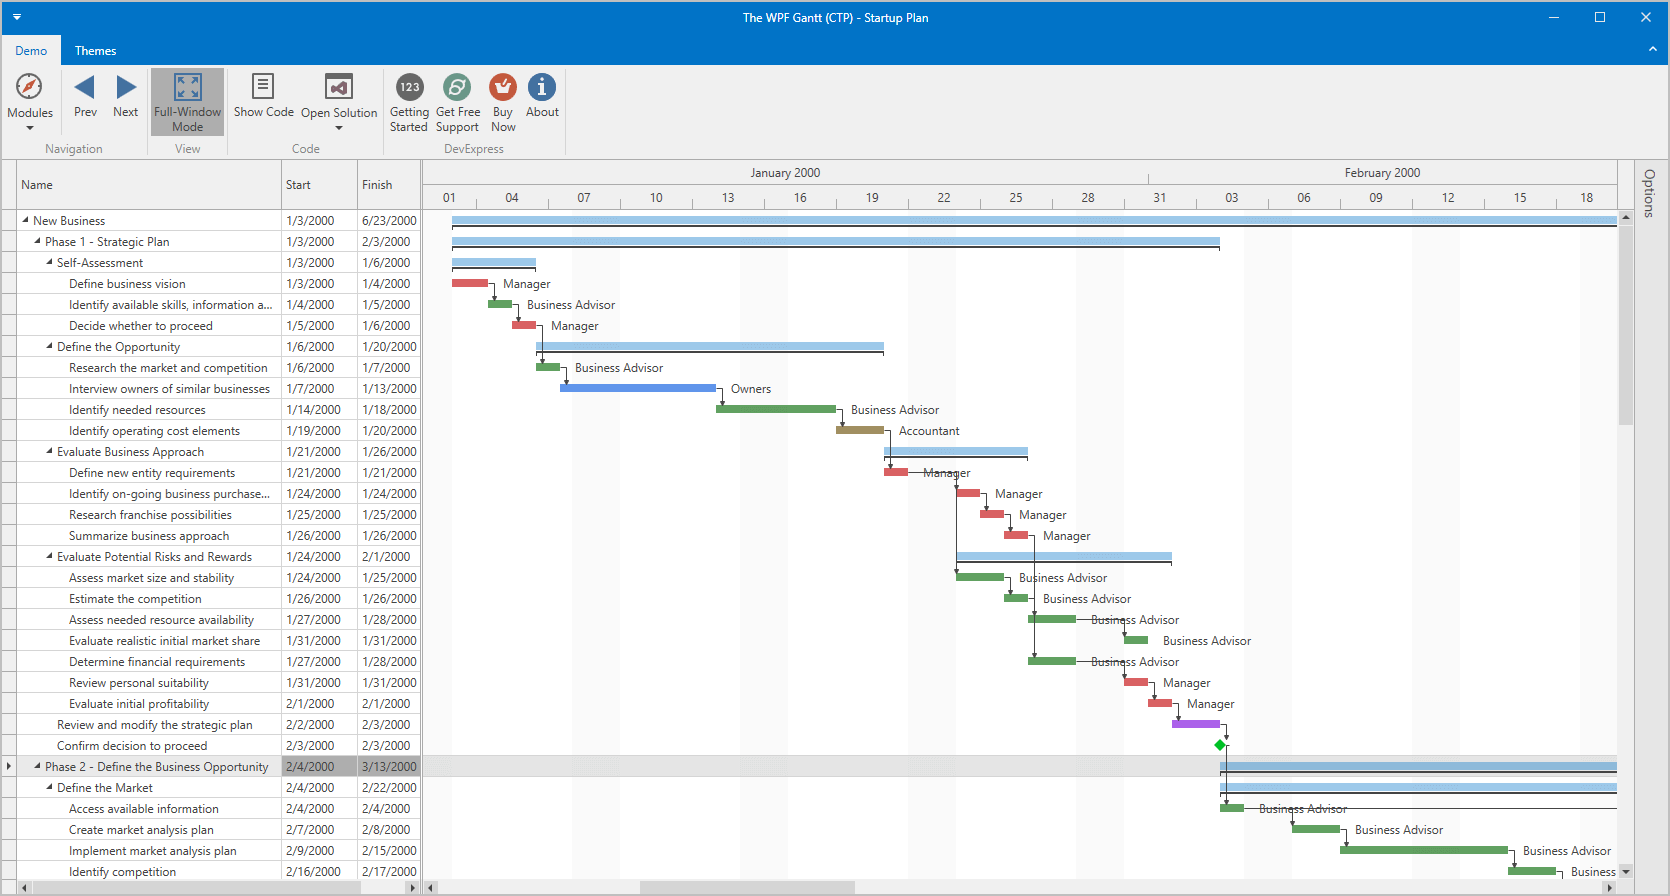Click the task list scrollbar left arrow
The image size is (1670, 896).
tap(26, 887)
